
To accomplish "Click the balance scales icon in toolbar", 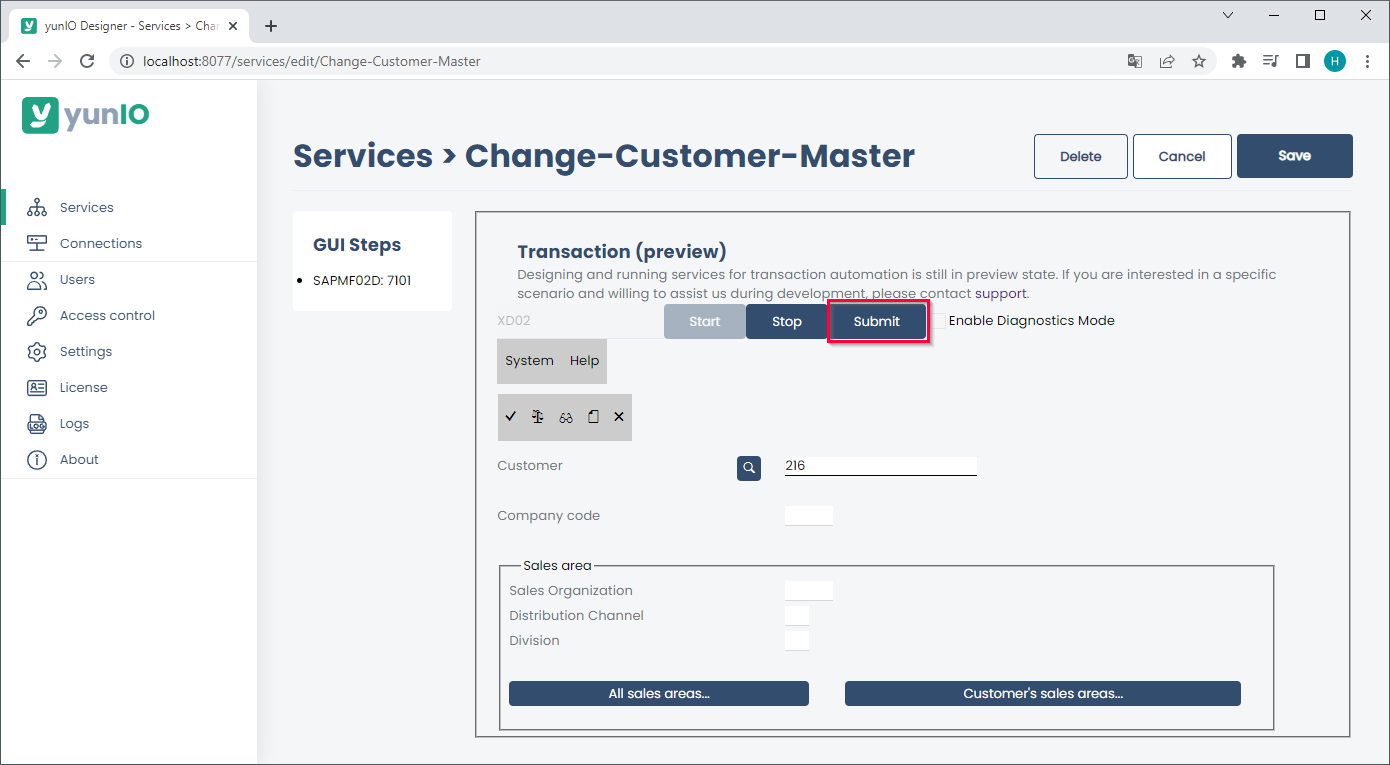I will [538, 417].
